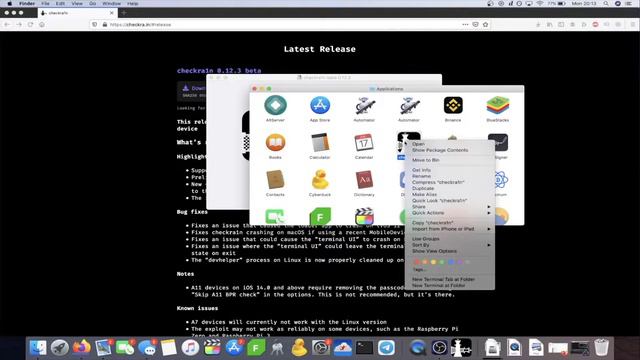Select the Calendar app icon
Image resolution: width=640 pixels, height=360 pixels.
[x=364, y=142]
